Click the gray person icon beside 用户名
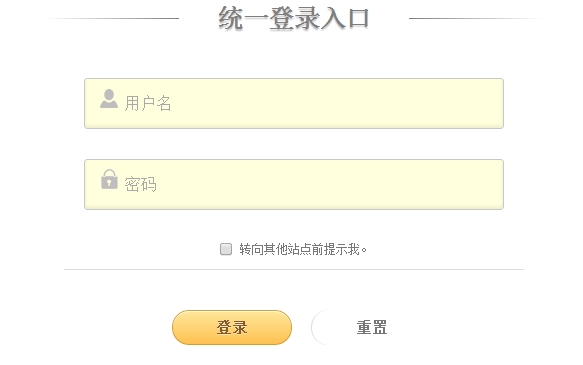This screenshot has height=365, width=583. tap(109, 99)
